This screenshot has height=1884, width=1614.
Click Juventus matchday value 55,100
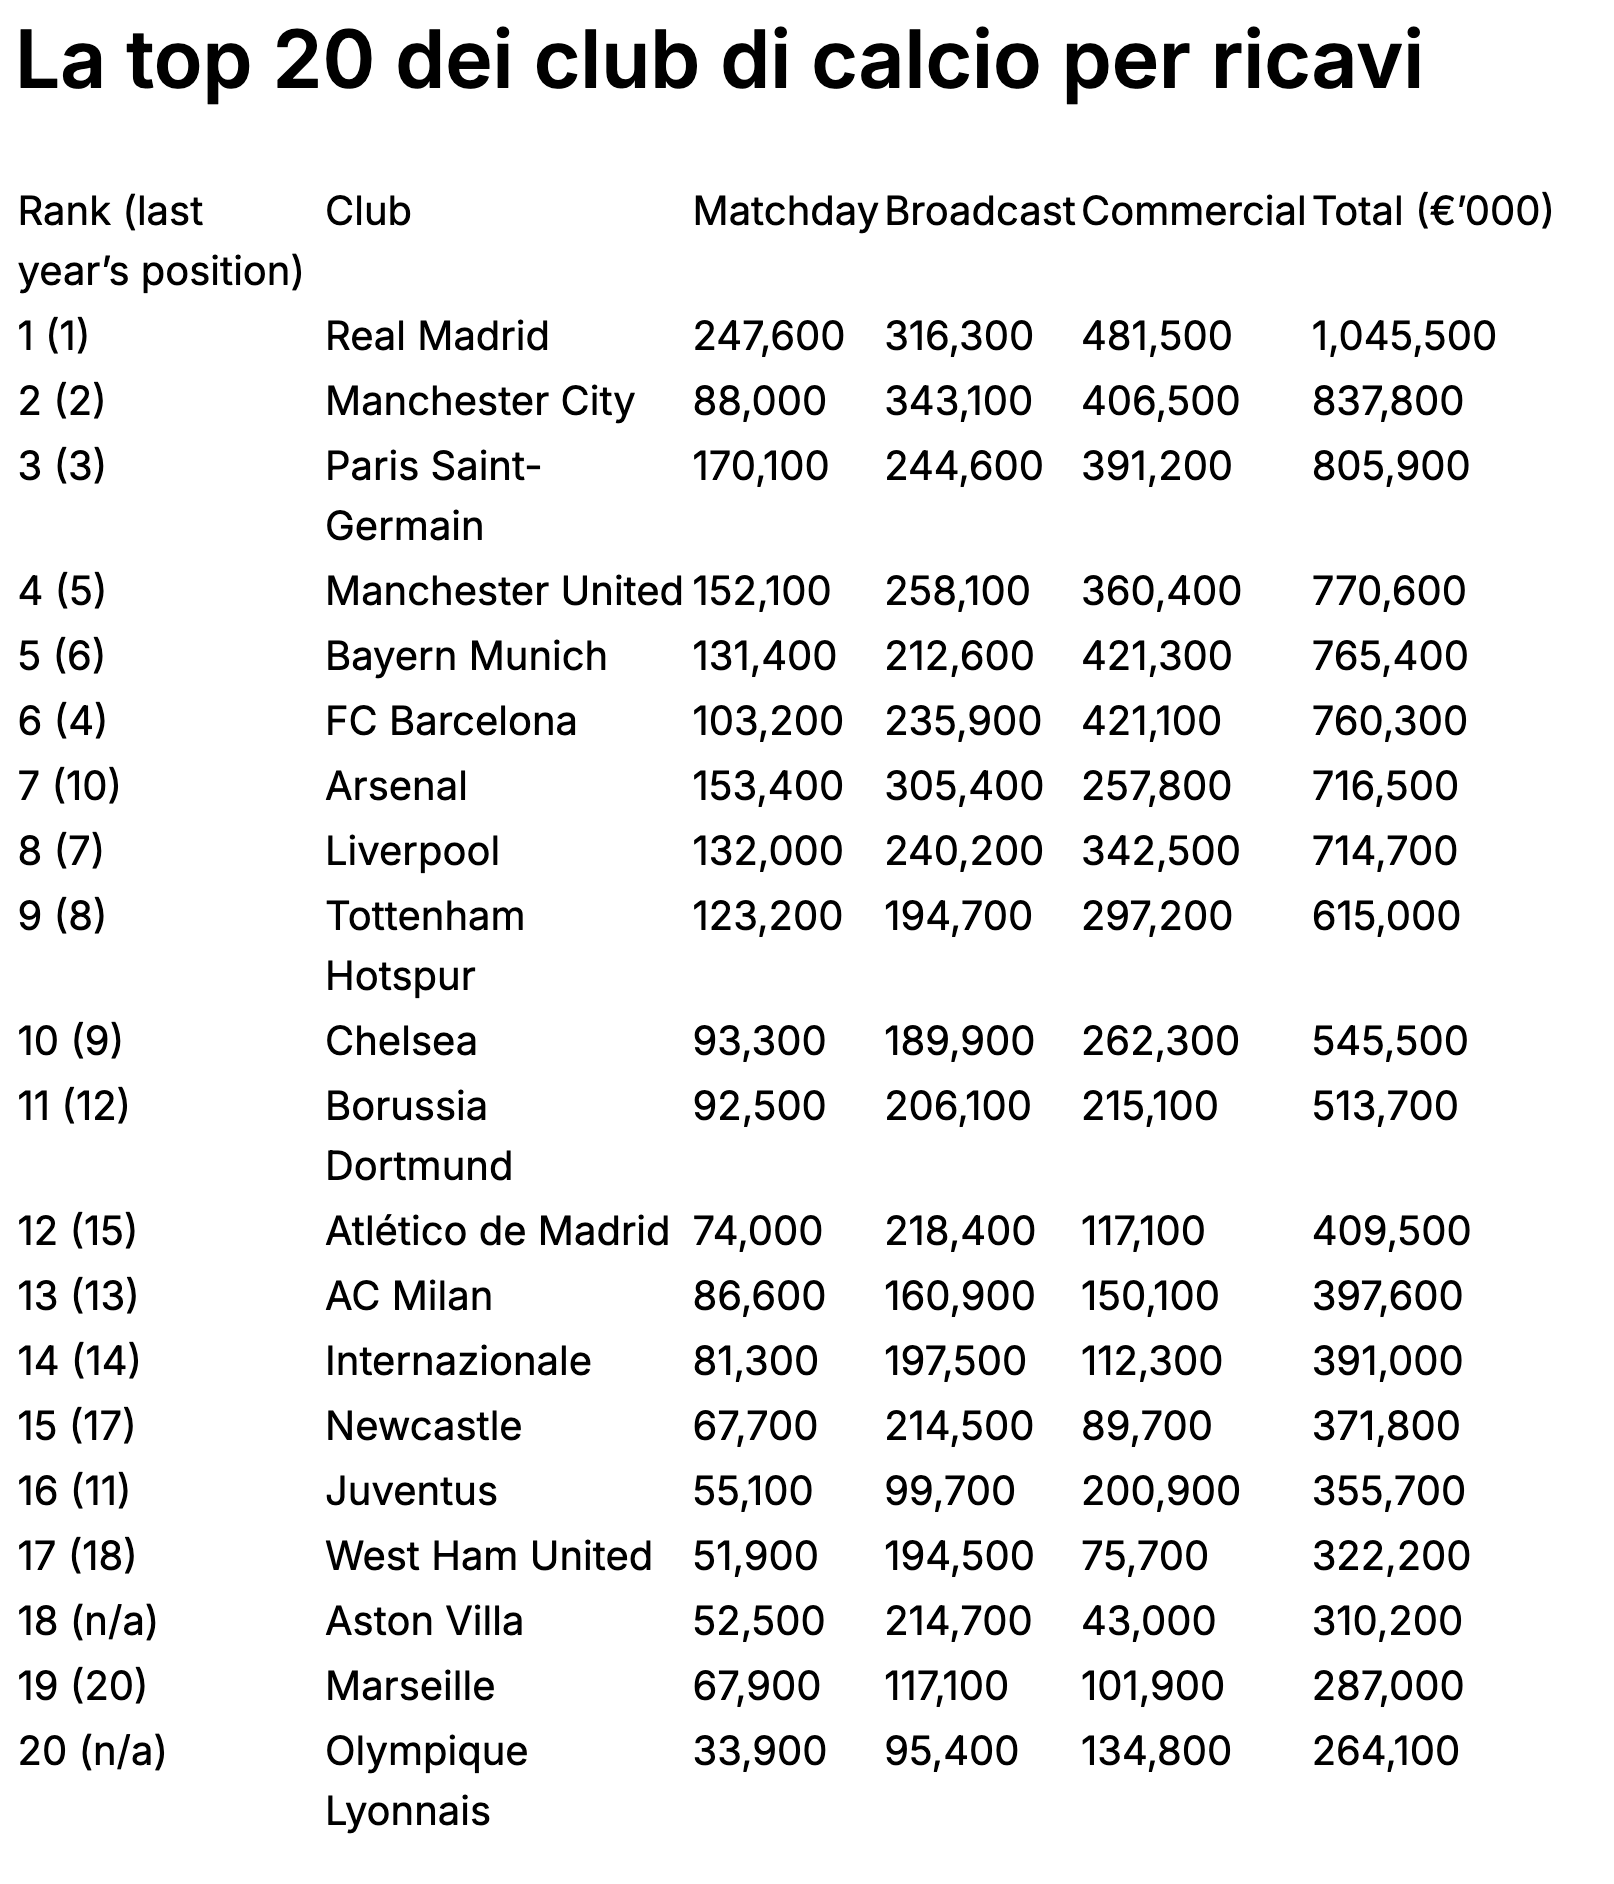click(x=753, y=1491)
